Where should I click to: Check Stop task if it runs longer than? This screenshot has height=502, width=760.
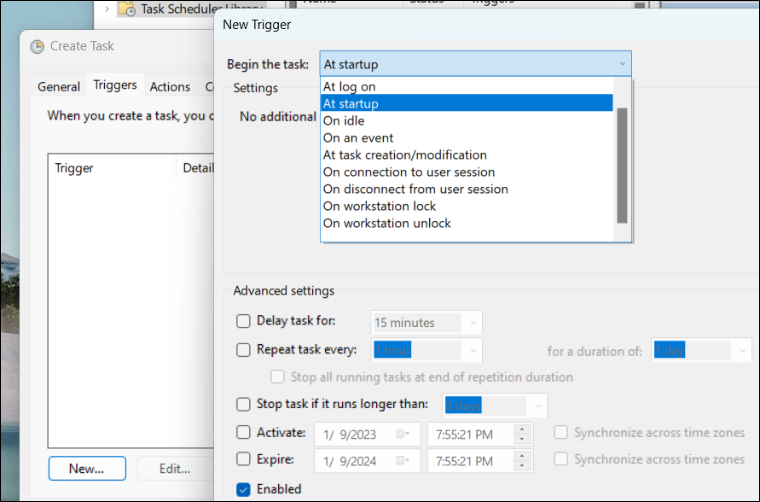click(x=243, y=405)
